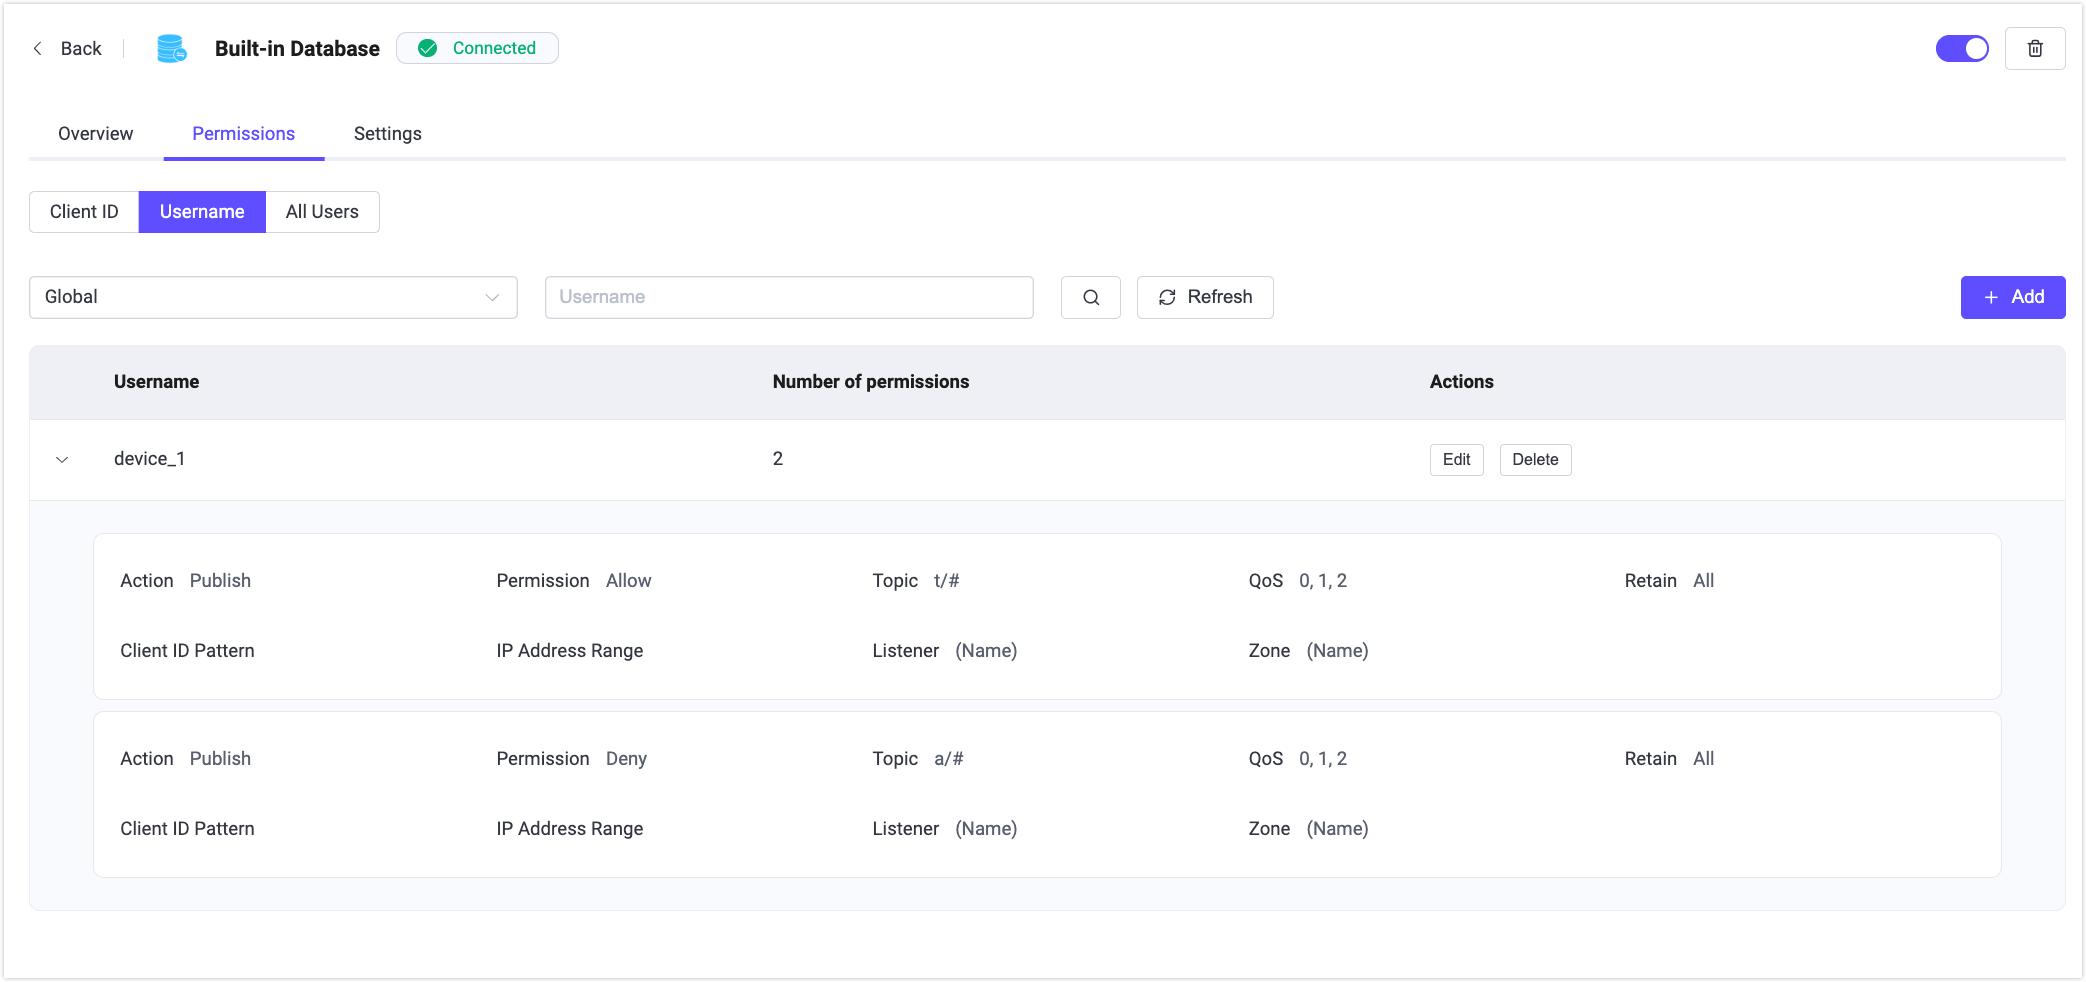The width and height of the screenshot is (2086, 982).
Task: Open the Settings tab
Action: [387, 134]
